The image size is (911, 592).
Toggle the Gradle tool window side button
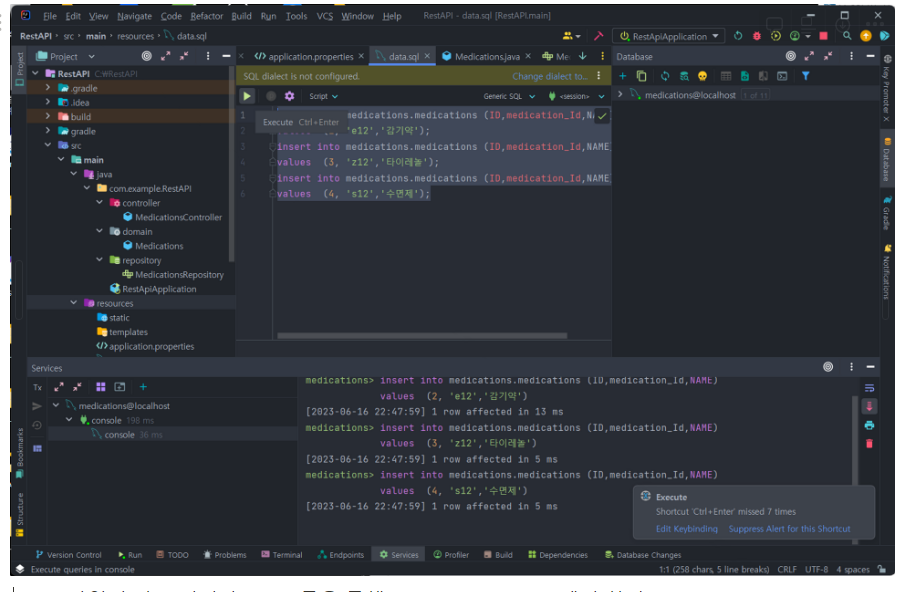(887, 213)
